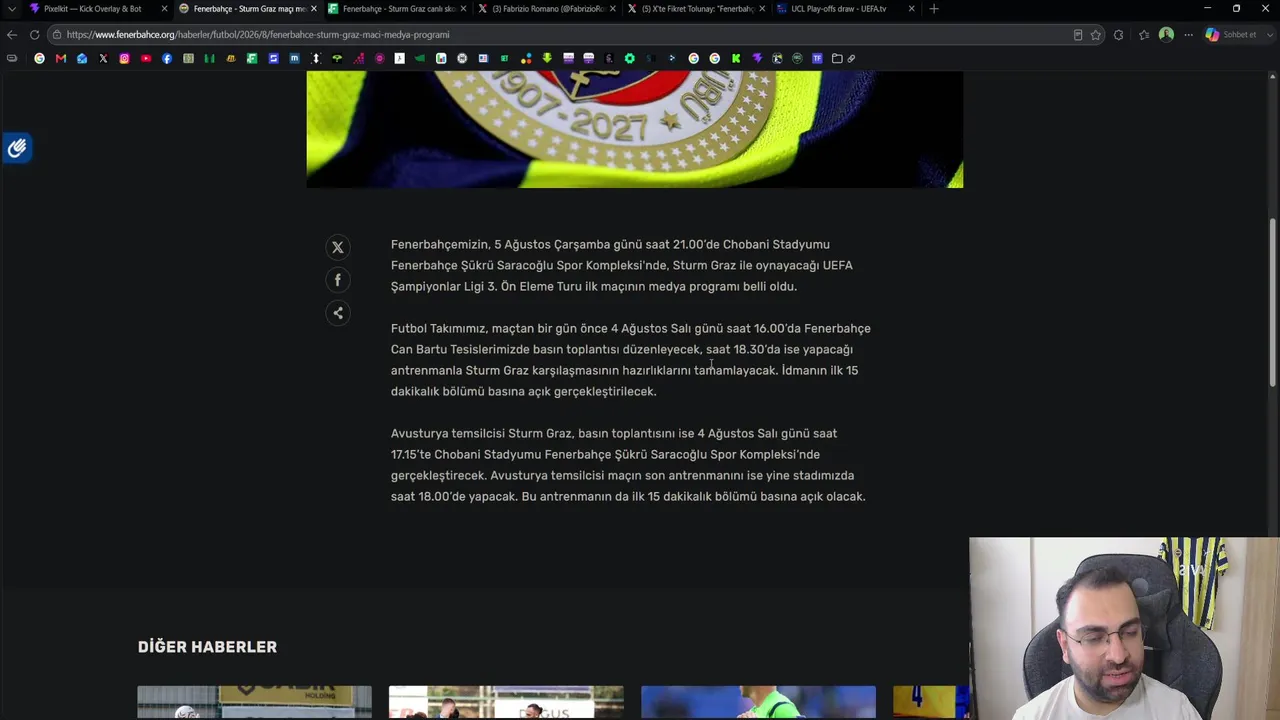This screenshot has width=1280, height=720.
Task: Open the Facebook bookmark in bookmarks bar
Action: coord(167,58)
